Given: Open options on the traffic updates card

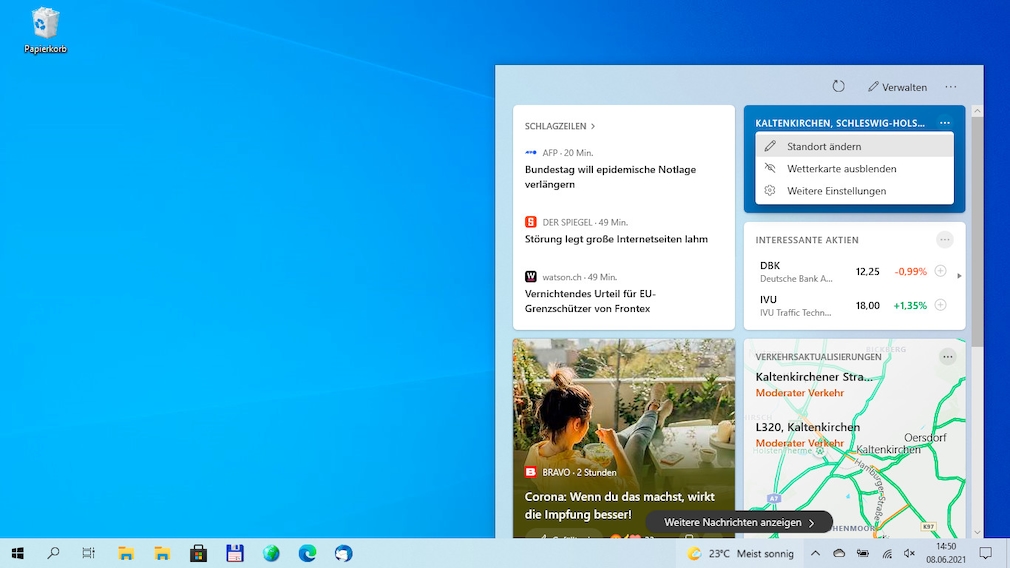Looking at the screenshot, I should coord(947,357).
